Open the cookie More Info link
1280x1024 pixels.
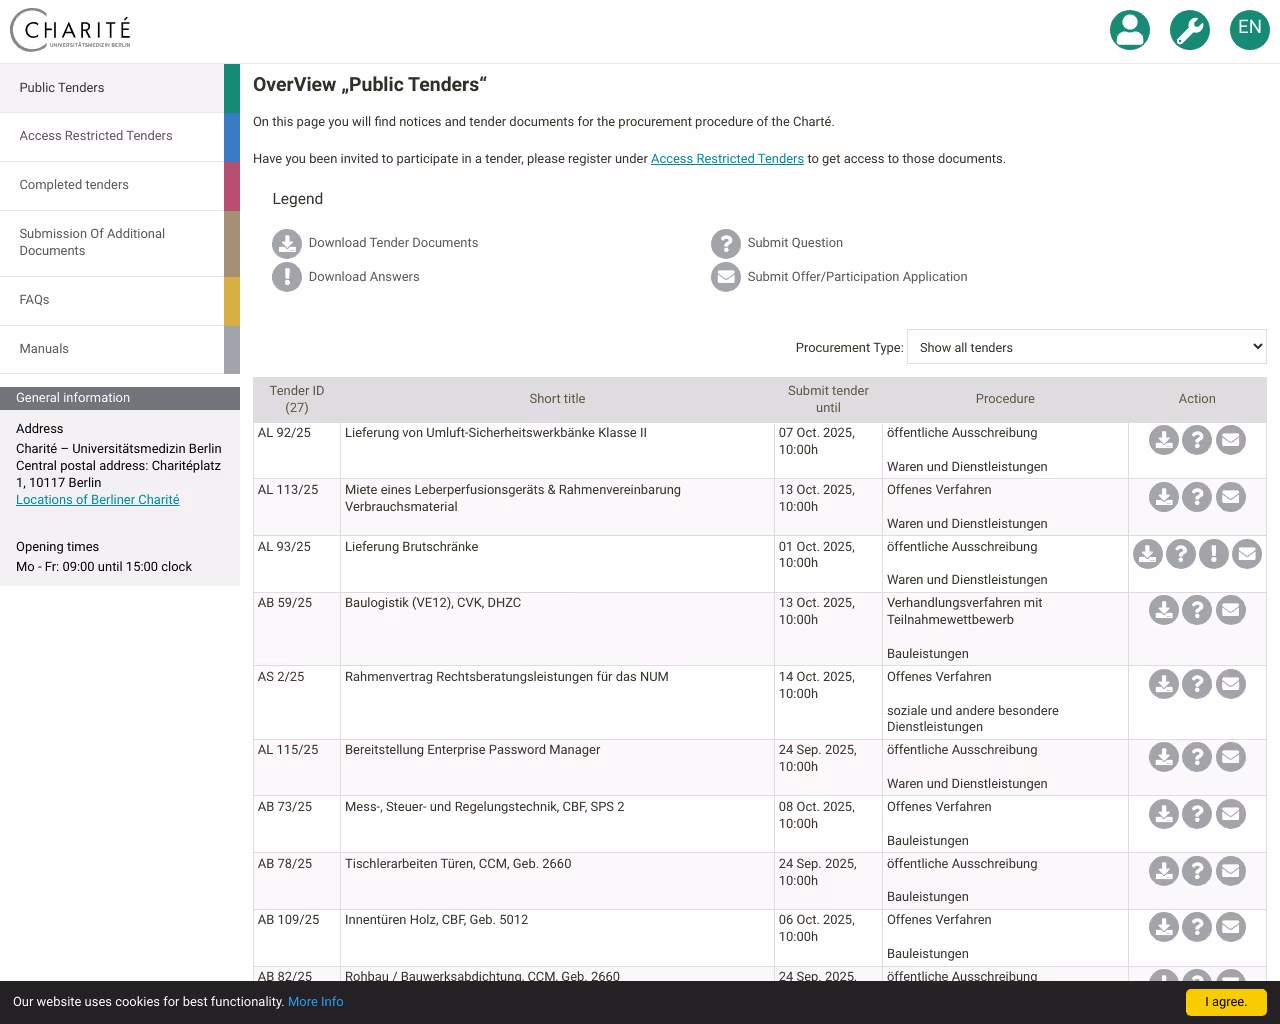tap(315, 1002)
